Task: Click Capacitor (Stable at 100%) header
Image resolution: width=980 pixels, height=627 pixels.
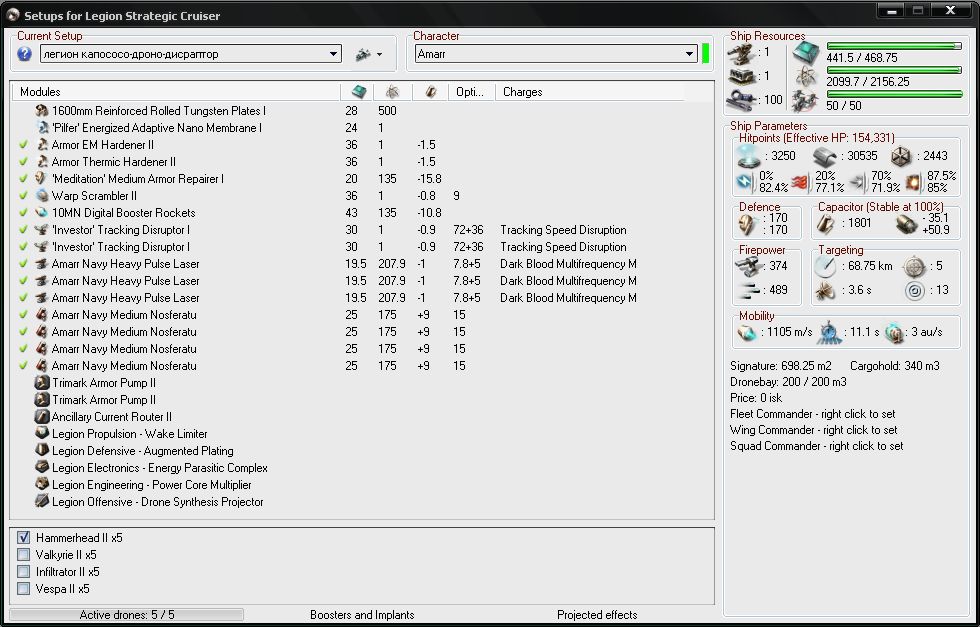Action: [881, 206]
